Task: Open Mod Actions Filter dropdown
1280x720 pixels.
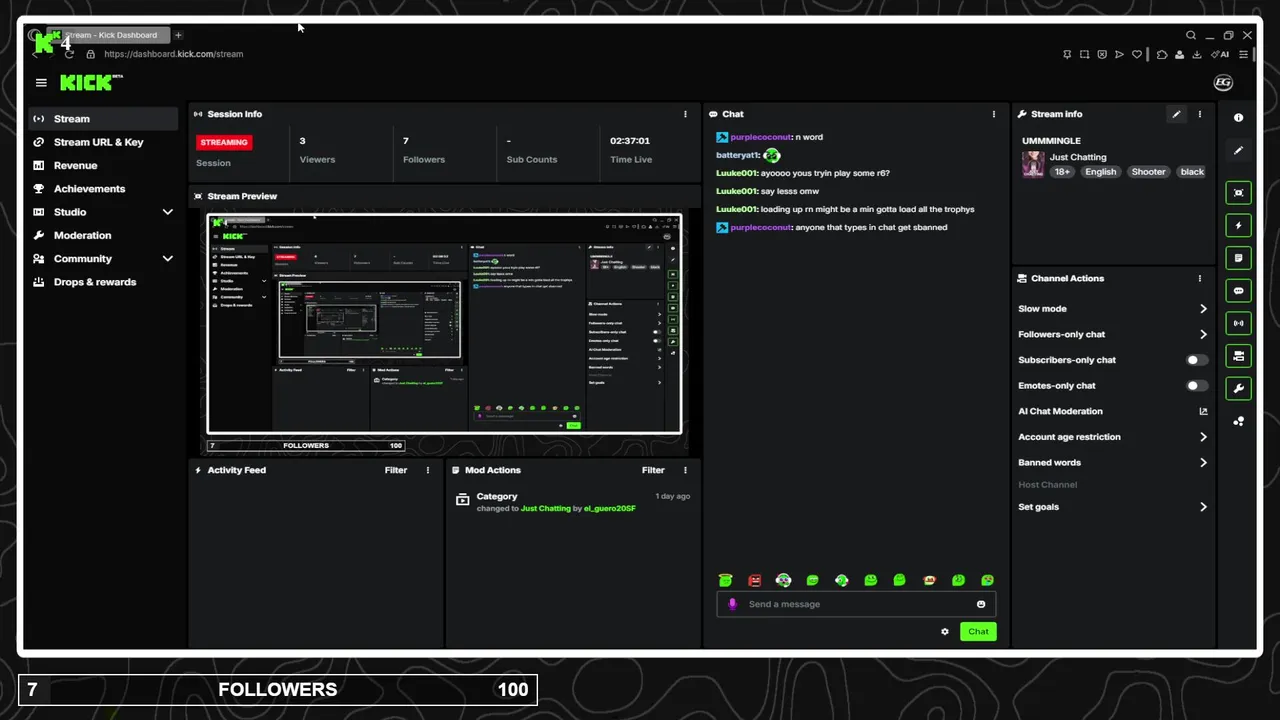Action: click(653, 470)
